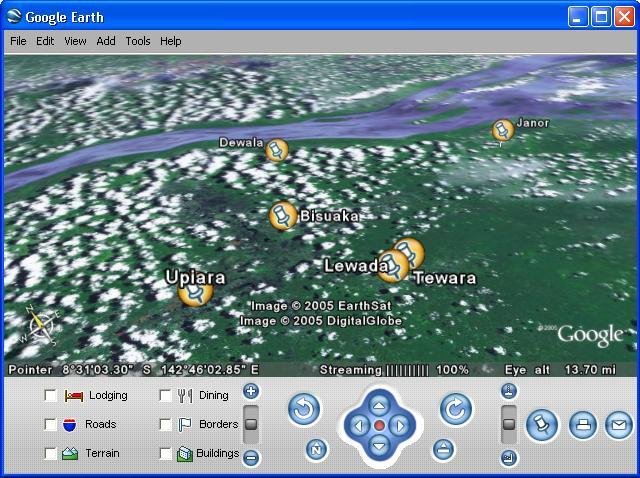This screenshot has width=640, height=478.
Task: Click the Borders layer label
Action: (x=218, y=425)
